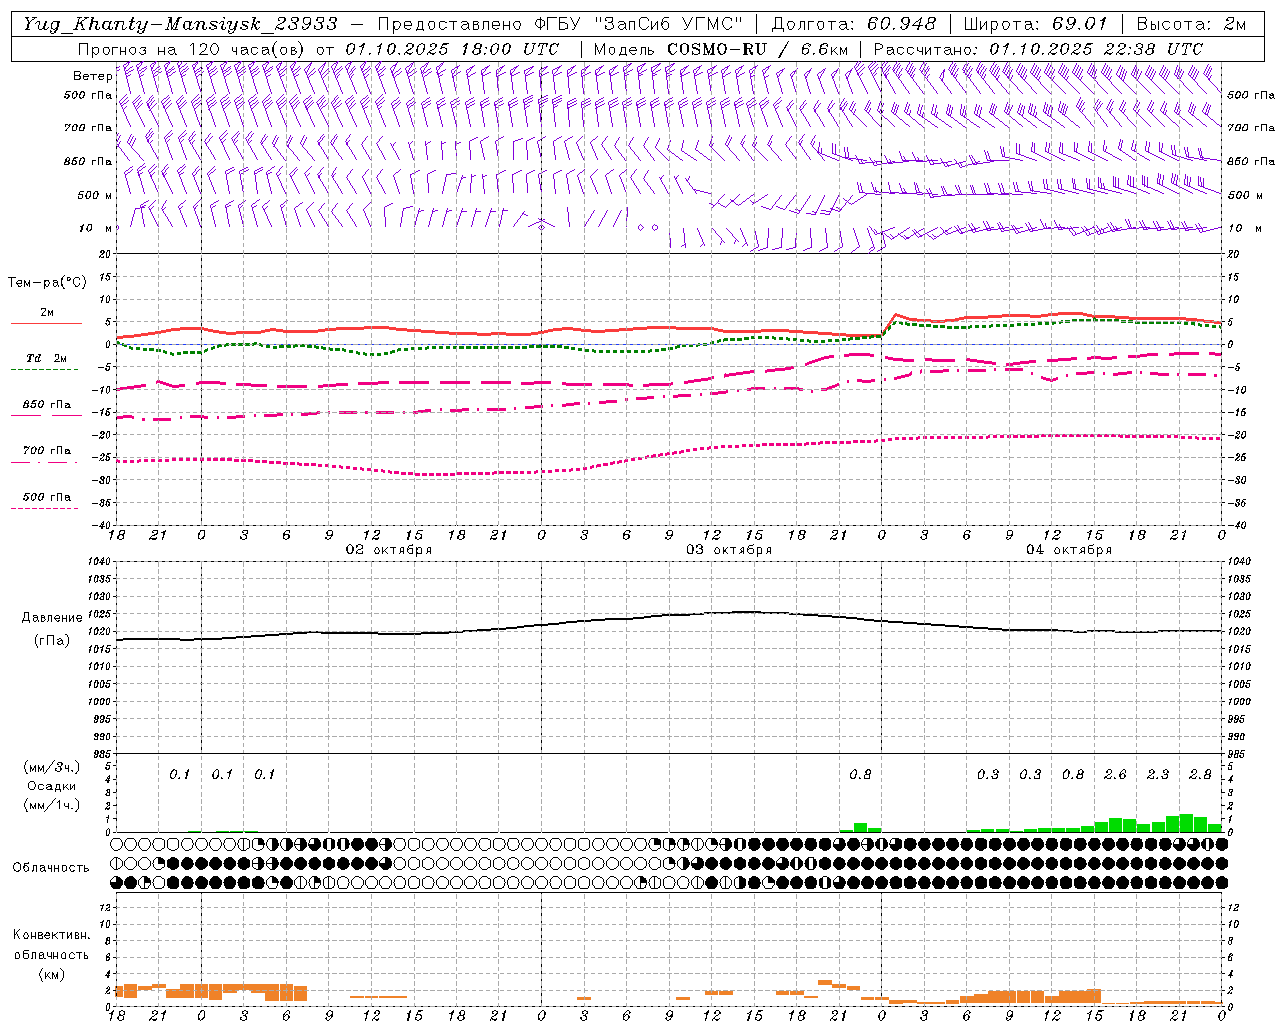Click the '(гПа)' unit under Давление
The width and height of the screenshot is (1280, 1024).
tap(52, 641)
